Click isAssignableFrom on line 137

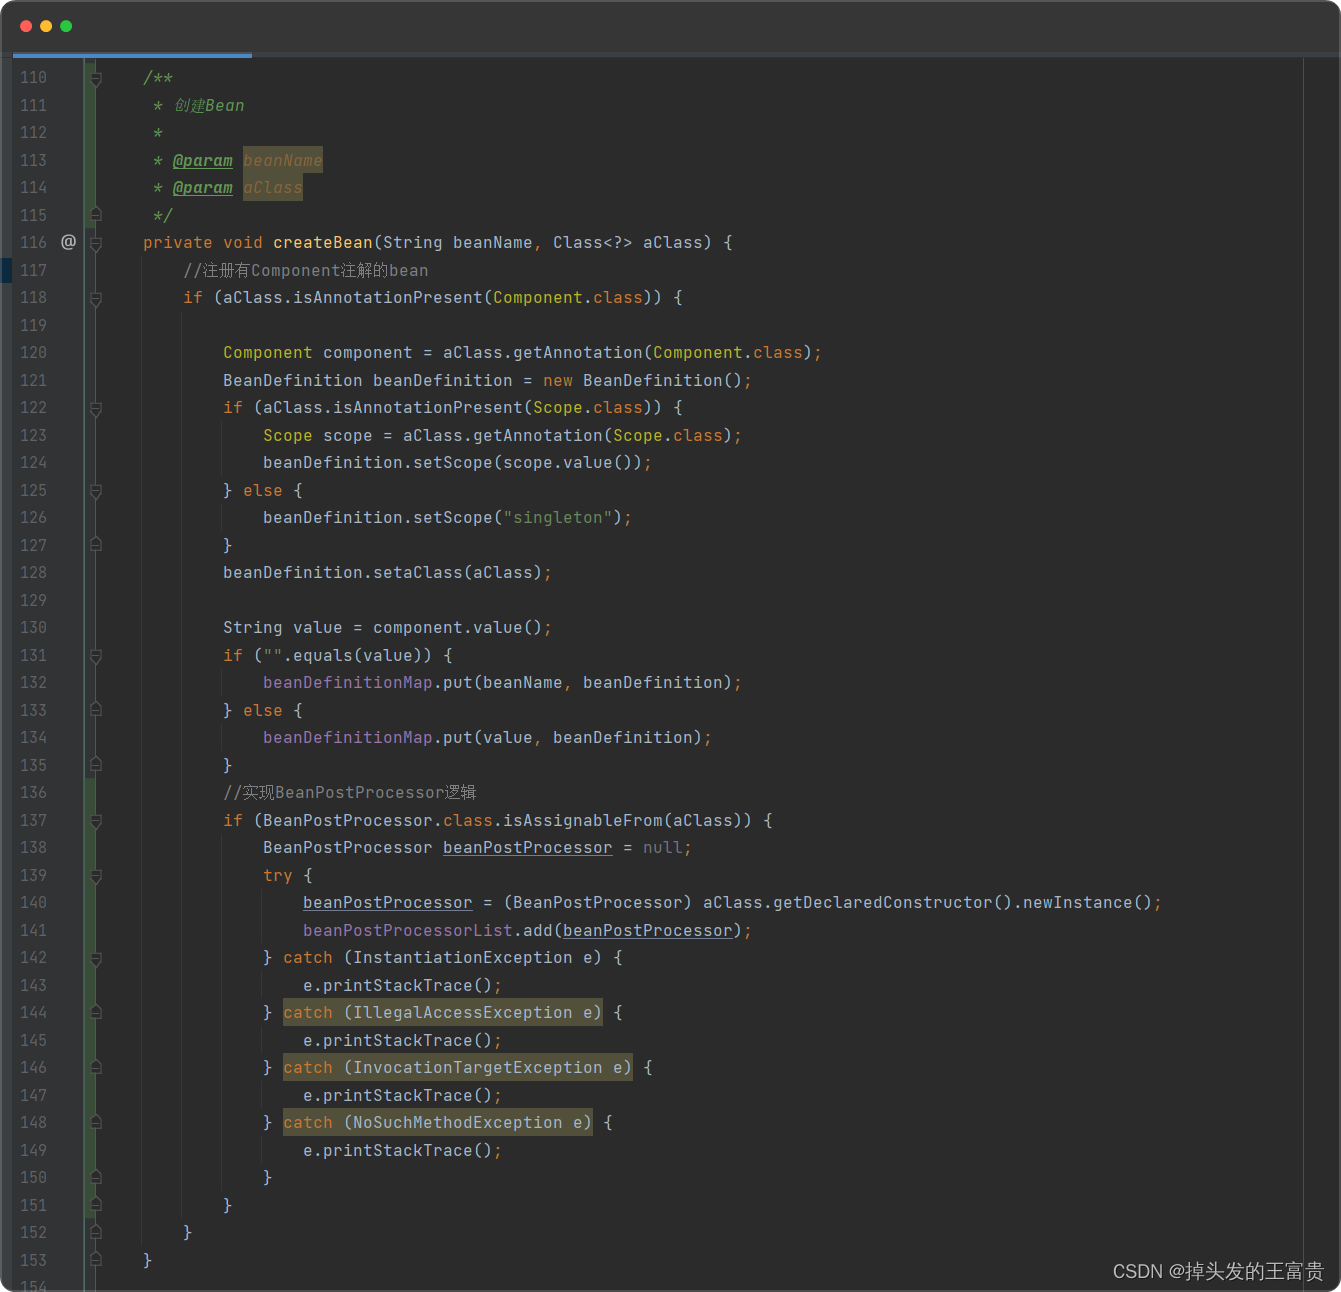[x=583, y=821]
